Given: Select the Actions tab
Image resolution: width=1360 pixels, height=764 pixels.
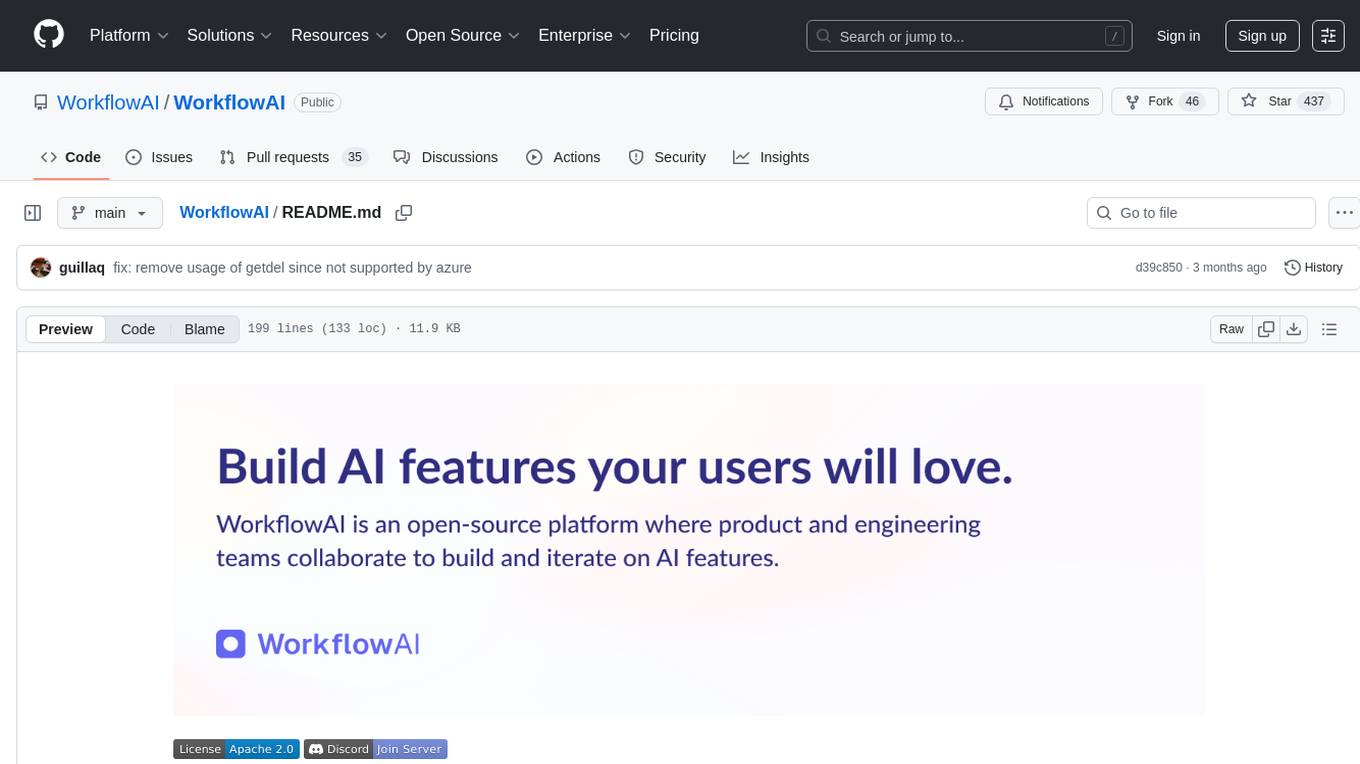Looking at the screenshot, I should click(x=563, y=157).
